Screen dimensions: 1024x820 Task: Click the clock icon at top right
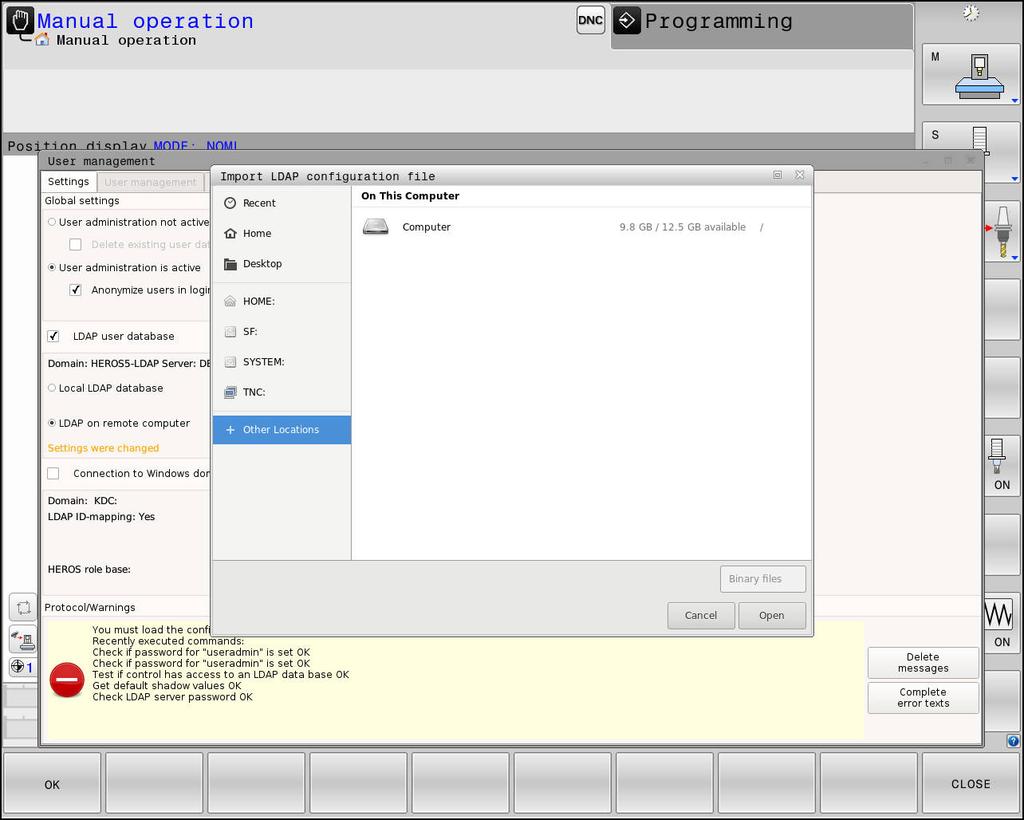point(971,13)
